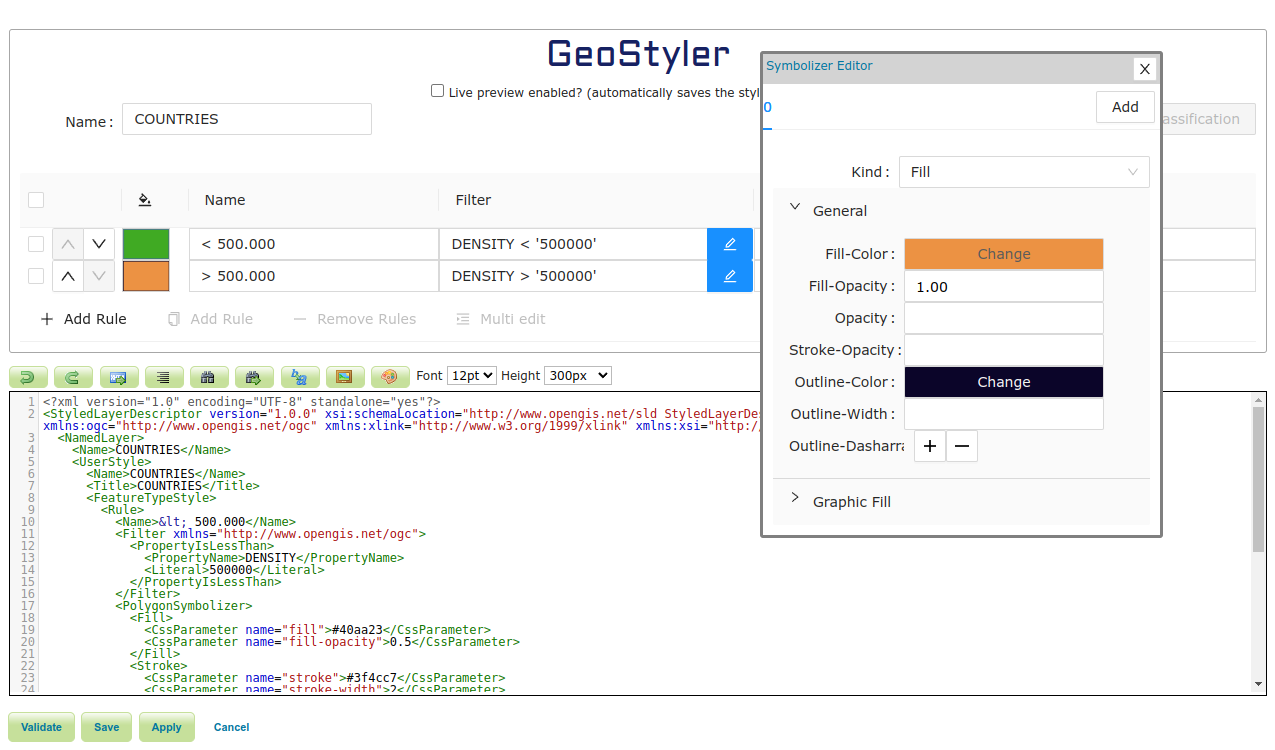Change the orange Fill-Color swatch
This screenshot has width=1275, height=750.
(x=1004, y=254)
